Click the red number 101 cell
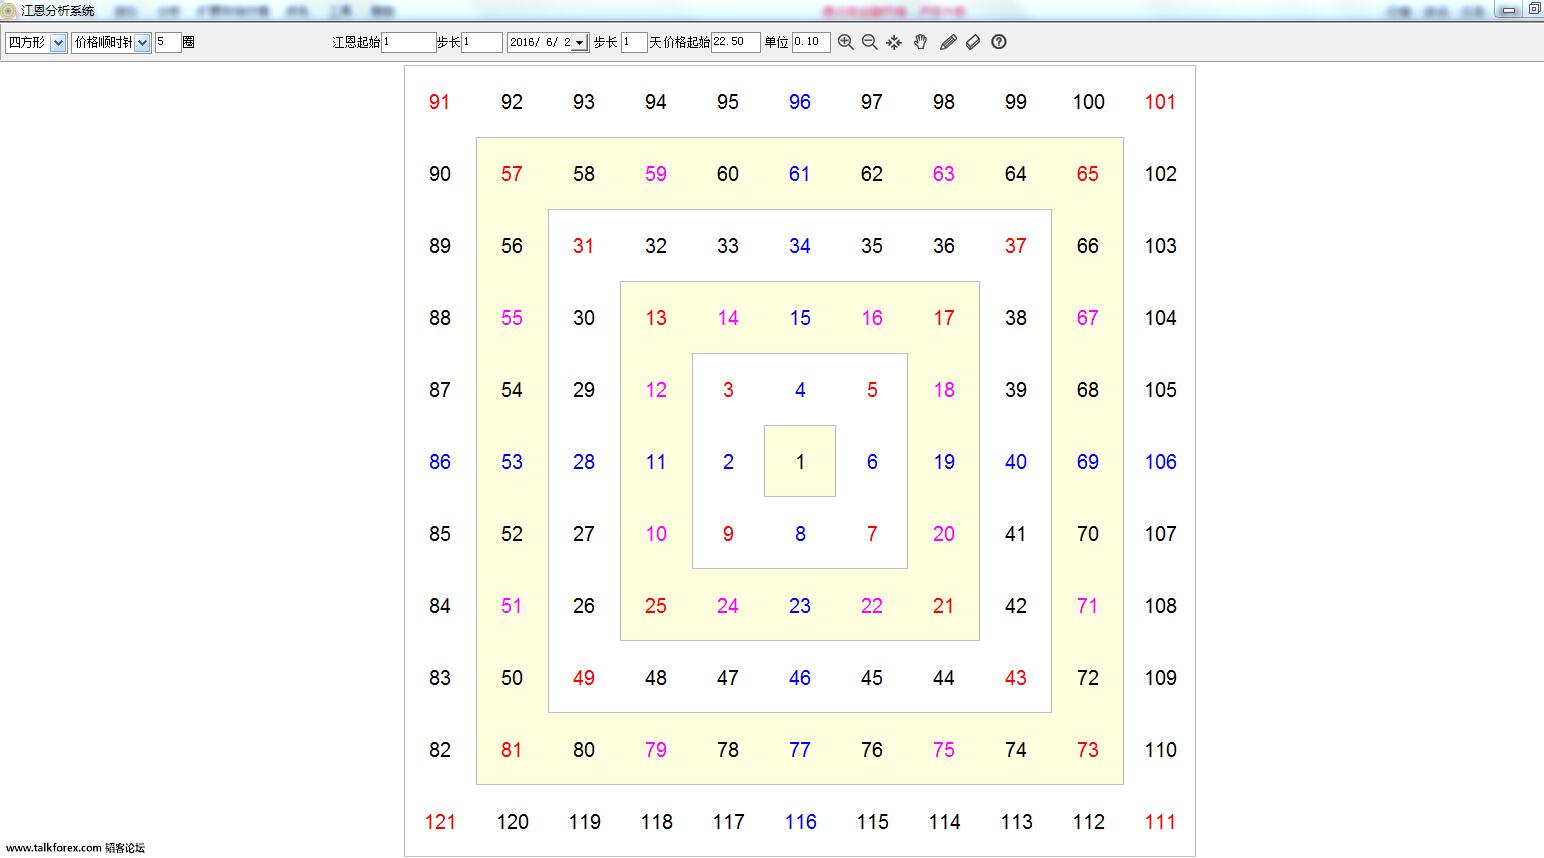This screenshot has height=858, width=1544. [1160, 102]
